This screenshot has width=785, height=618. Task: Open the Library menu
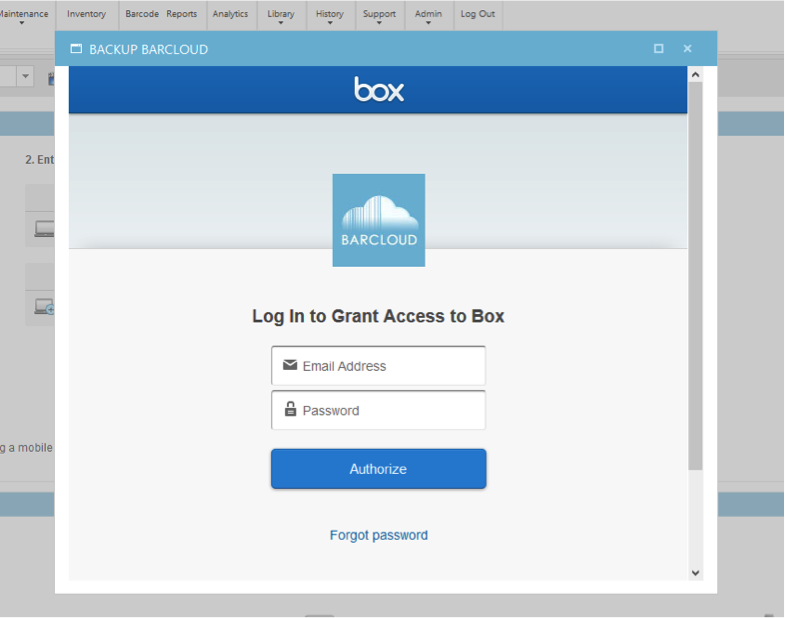[281, 14]
